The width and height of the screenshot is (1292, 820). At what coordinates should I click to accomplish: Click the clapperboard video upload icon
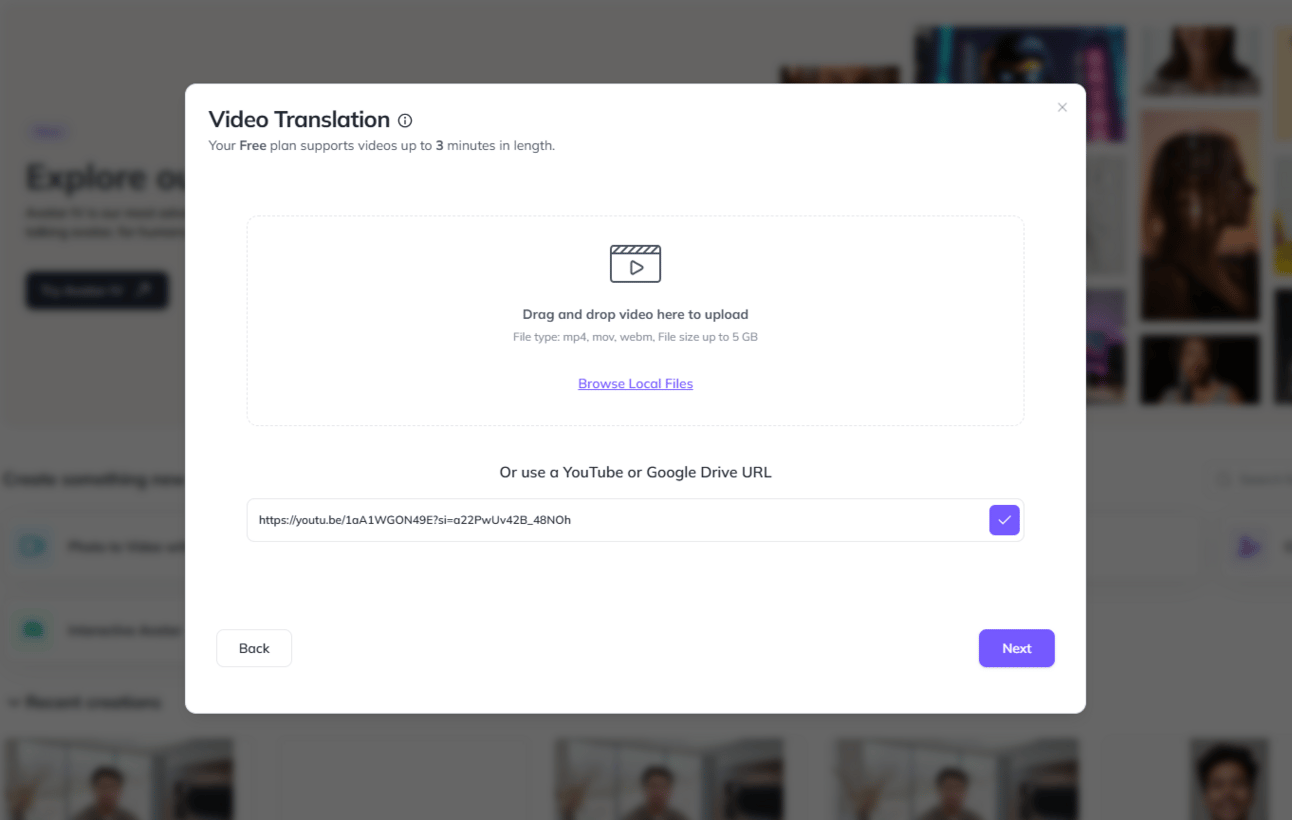click(635, 263)
